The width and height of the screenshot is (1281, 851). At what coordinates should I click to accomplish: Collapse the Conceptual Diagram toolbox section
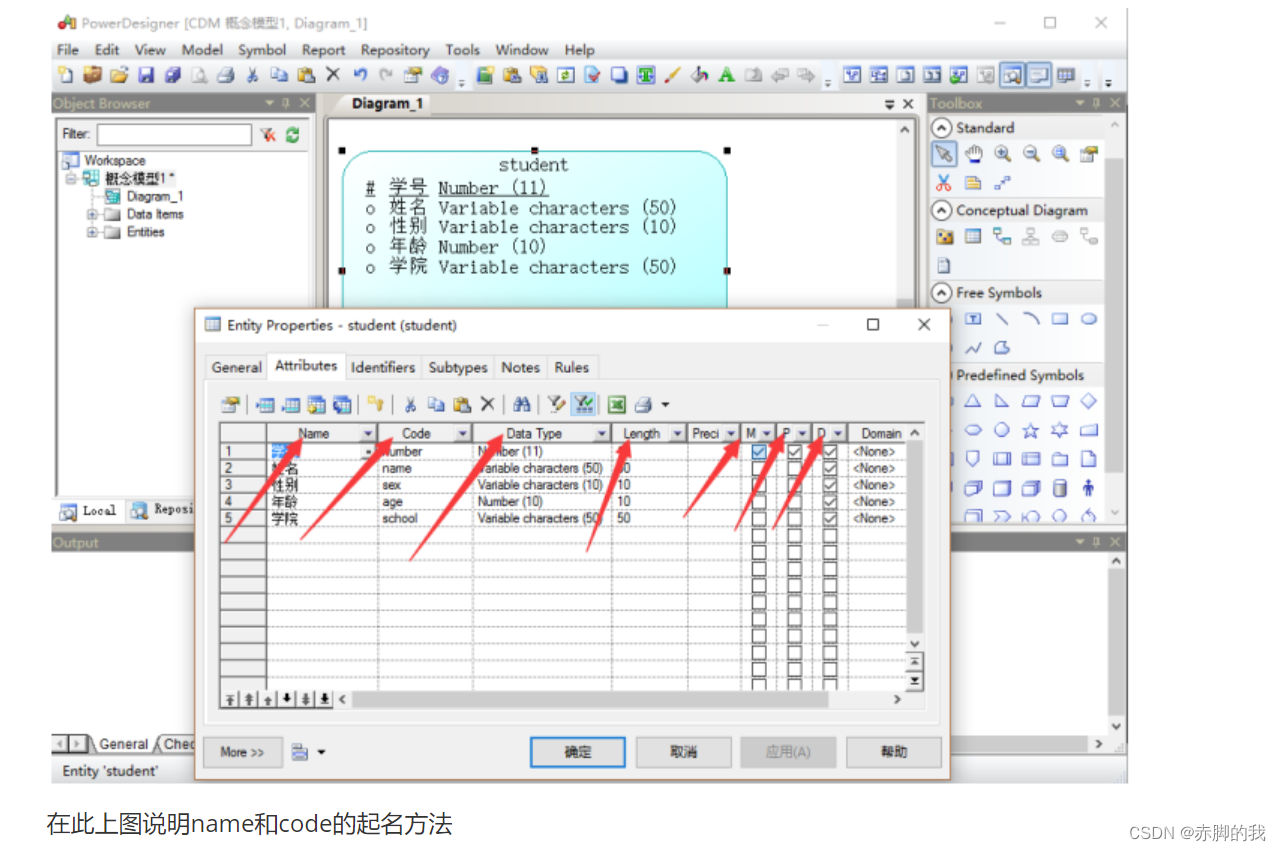pos(942,211)
